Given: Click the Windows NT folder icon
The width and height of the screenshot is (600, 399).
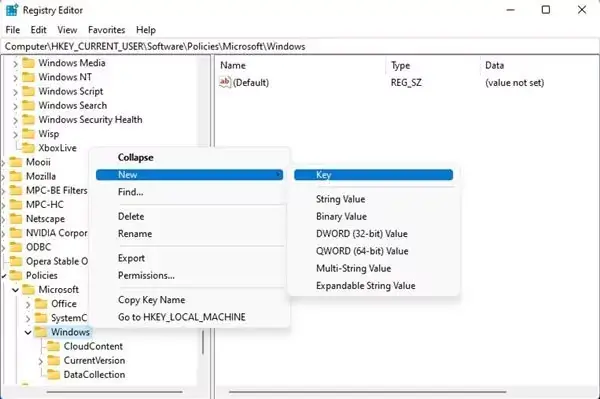Looking at the screenshot, I should click(28, 77).
